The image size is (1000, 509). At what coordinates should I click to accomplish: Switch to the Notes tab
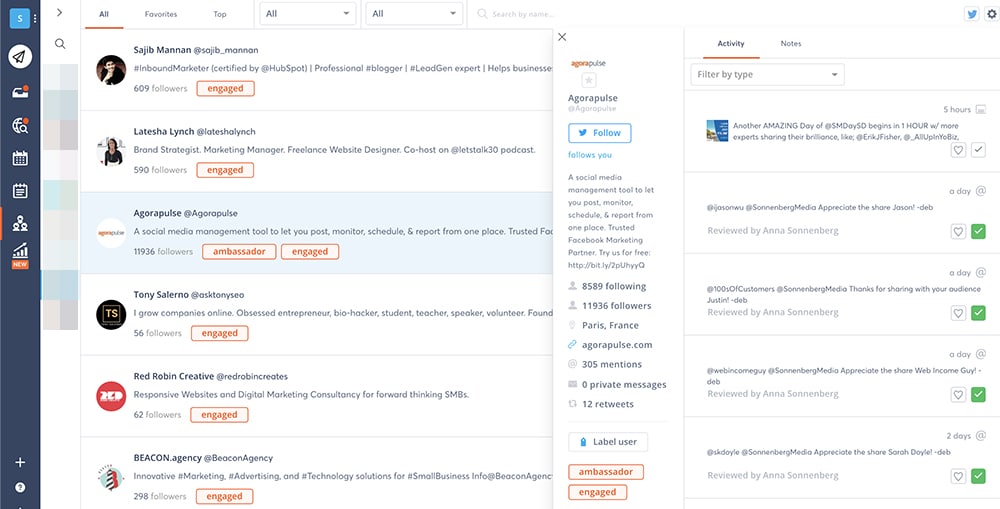point(790,44)
